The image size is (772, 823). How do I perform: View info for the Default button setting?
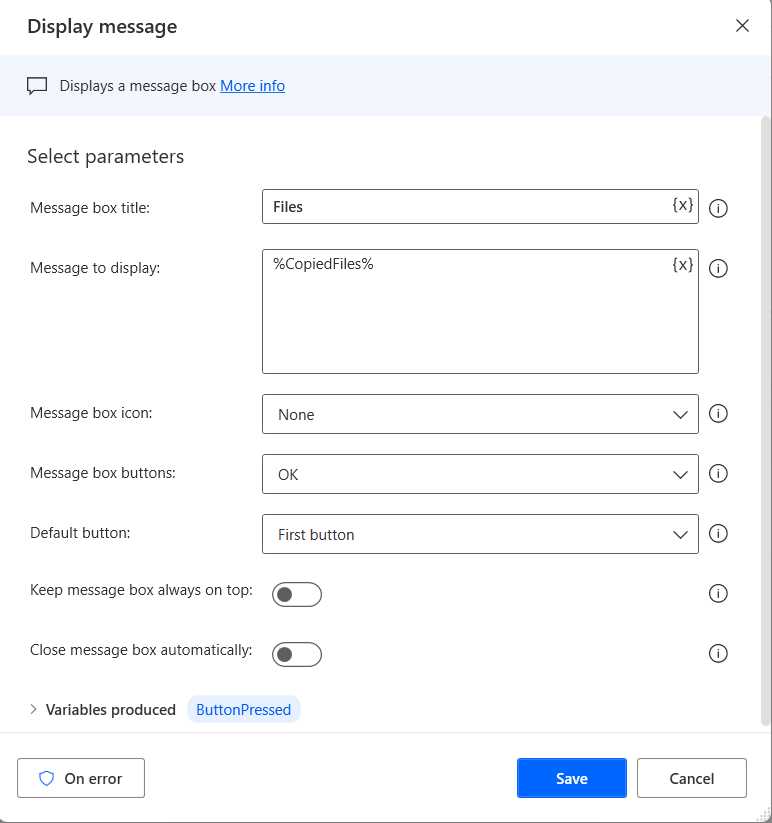pyautogui.click(x=718, y=533)
